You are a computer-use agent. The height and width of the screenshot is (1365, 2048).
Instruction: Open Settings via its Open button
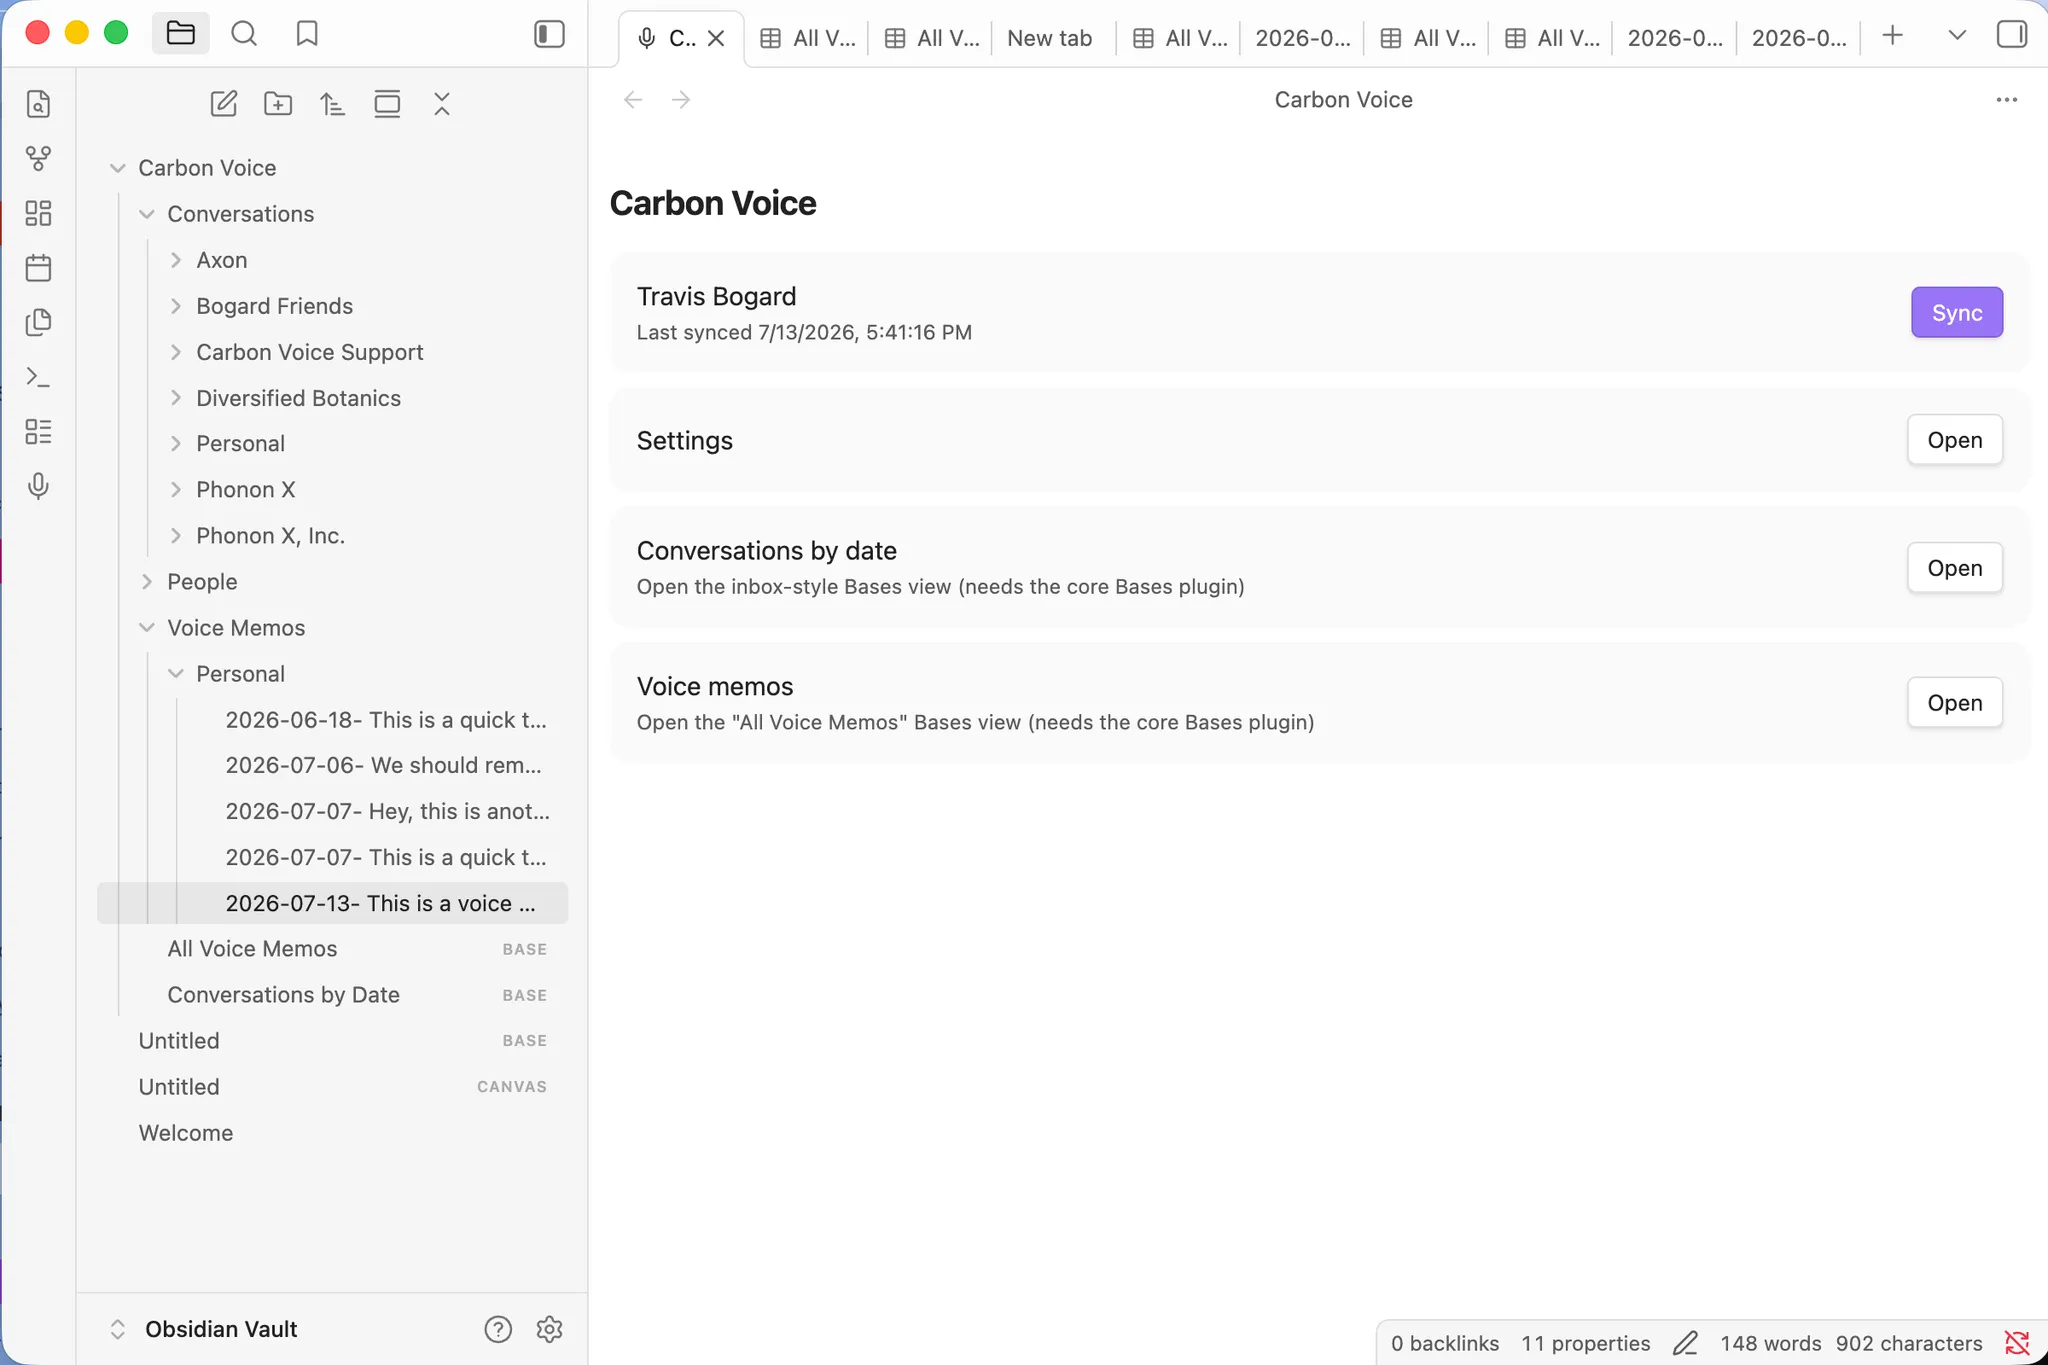click(1954, 440)
